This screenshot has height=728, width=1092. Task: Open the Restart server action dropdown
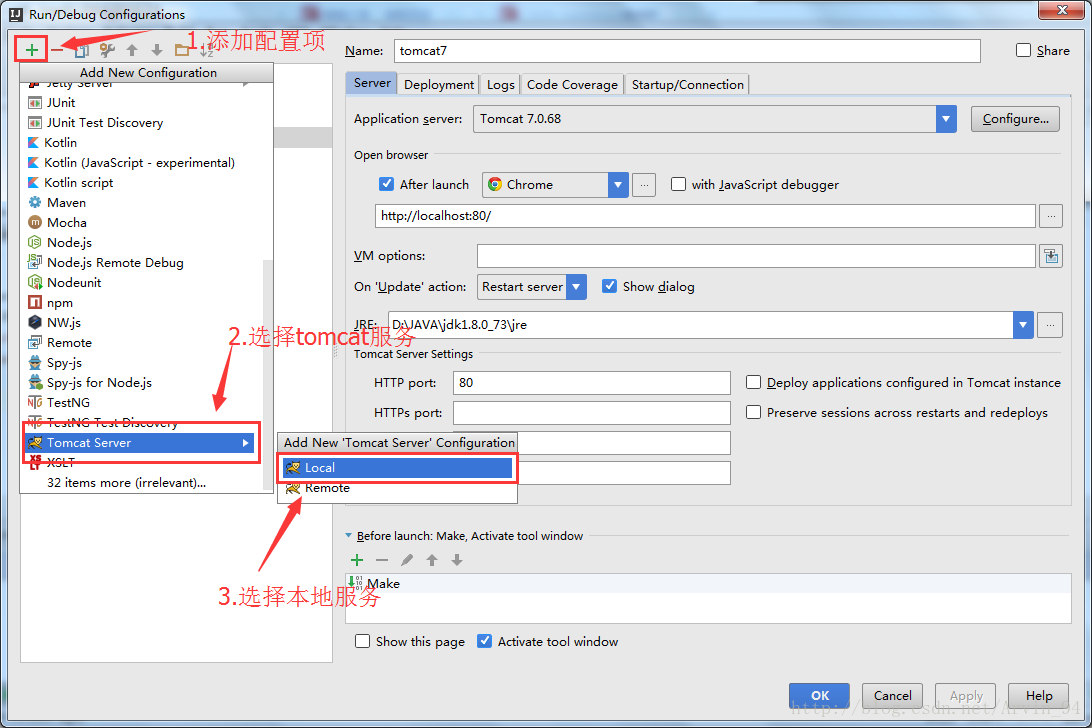click(576, 286)
